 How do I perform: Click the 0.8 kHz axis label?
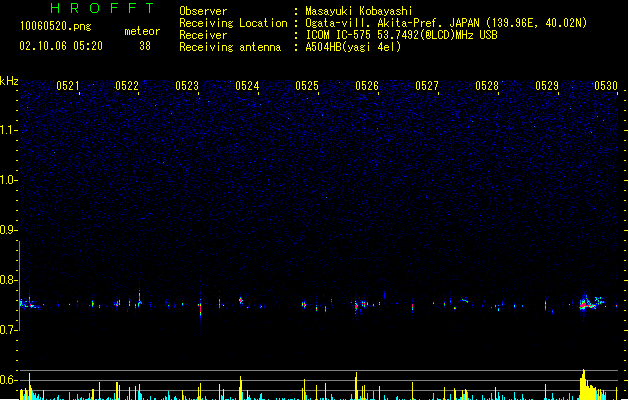tap(8, 280)
